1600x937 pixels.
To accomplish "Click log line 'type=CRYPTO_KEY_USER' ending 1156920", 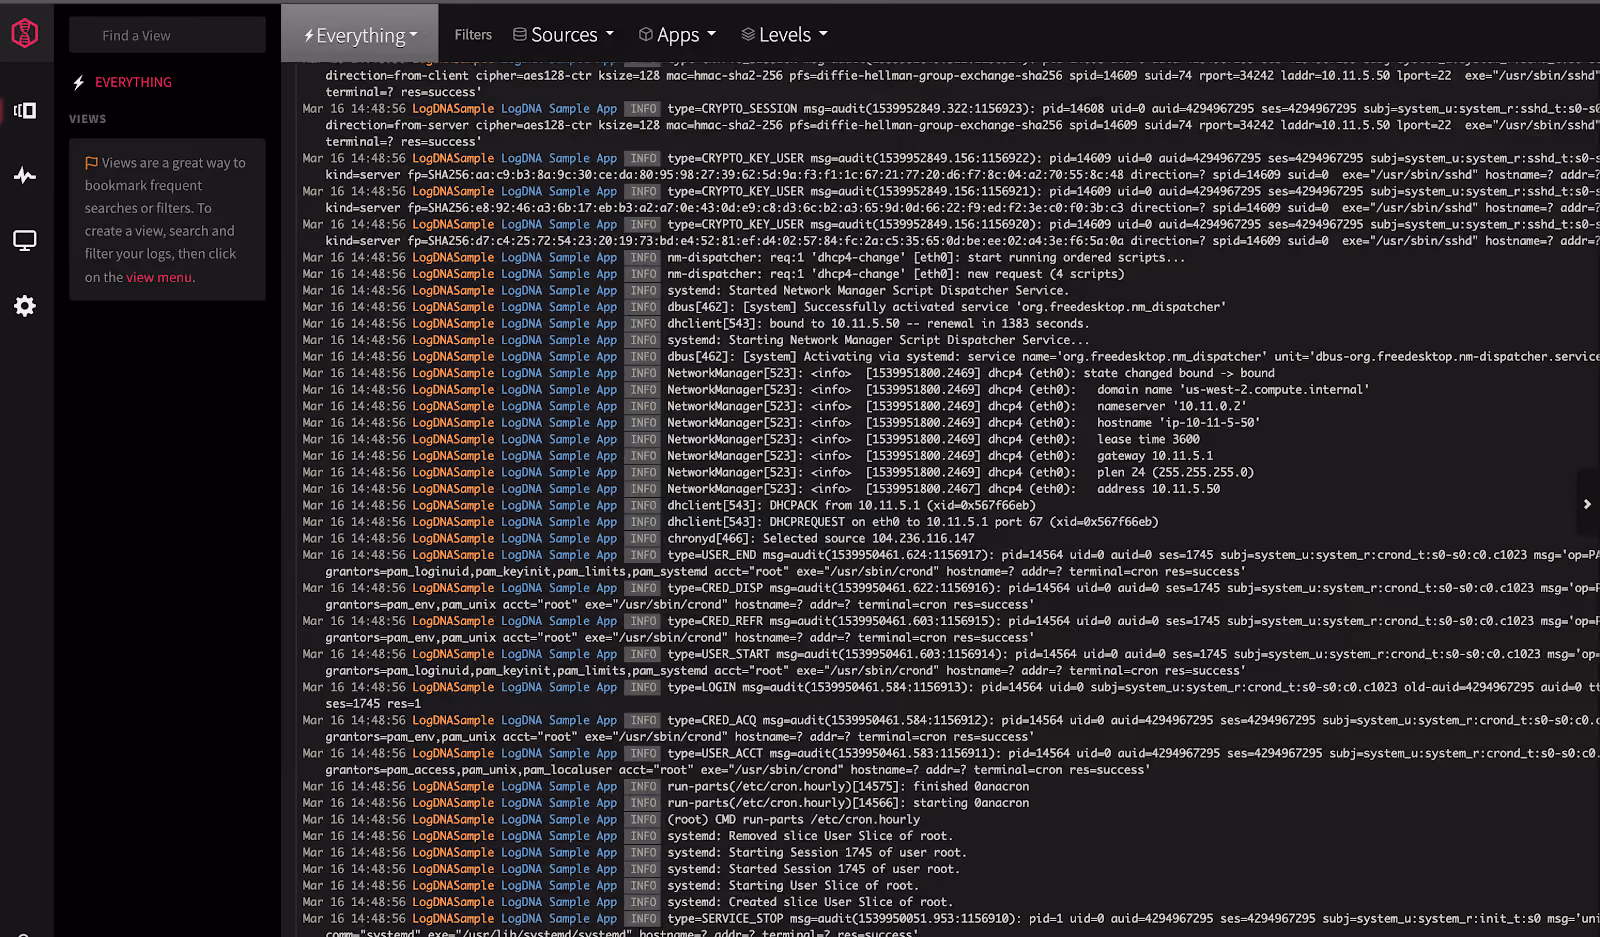I will coord(950,232).
